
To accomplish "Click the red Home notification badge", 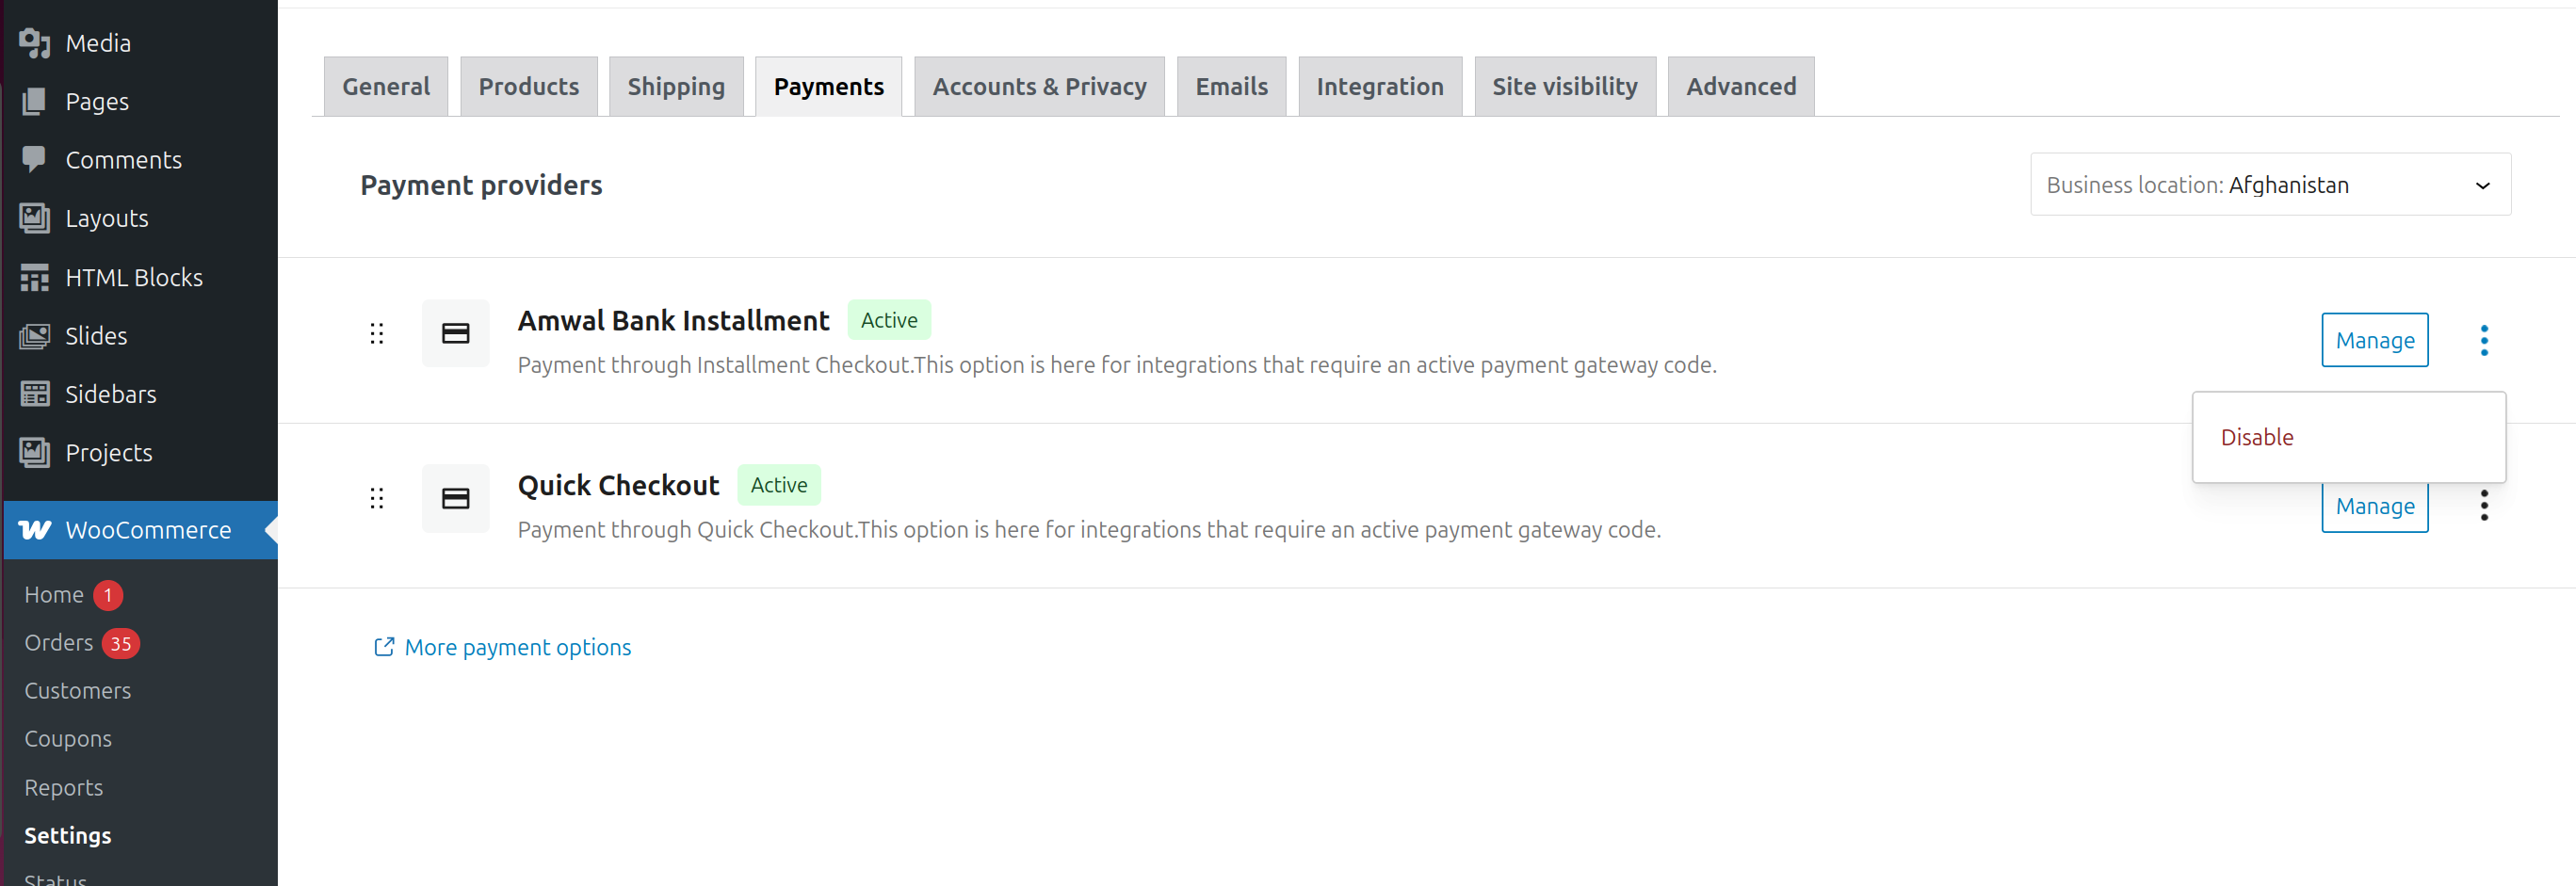I will [x=108, y=596].
